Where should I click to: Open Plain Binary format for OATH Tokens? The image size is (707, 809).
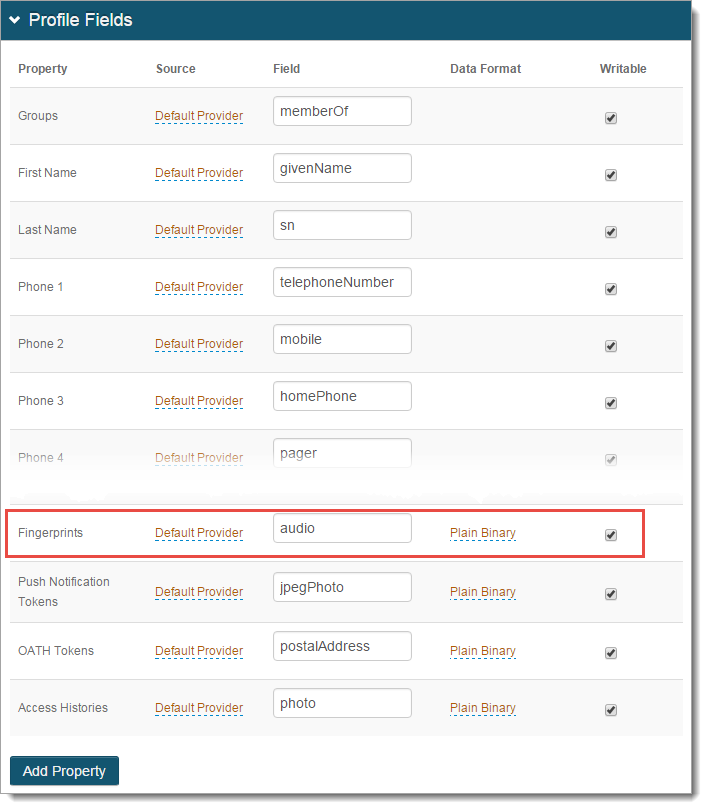pos(483,651)
